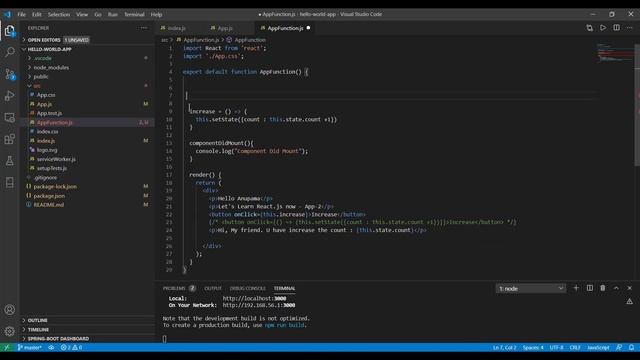The image size is (640, 360).
Task: Open the Edit menu
Action: 37,14
